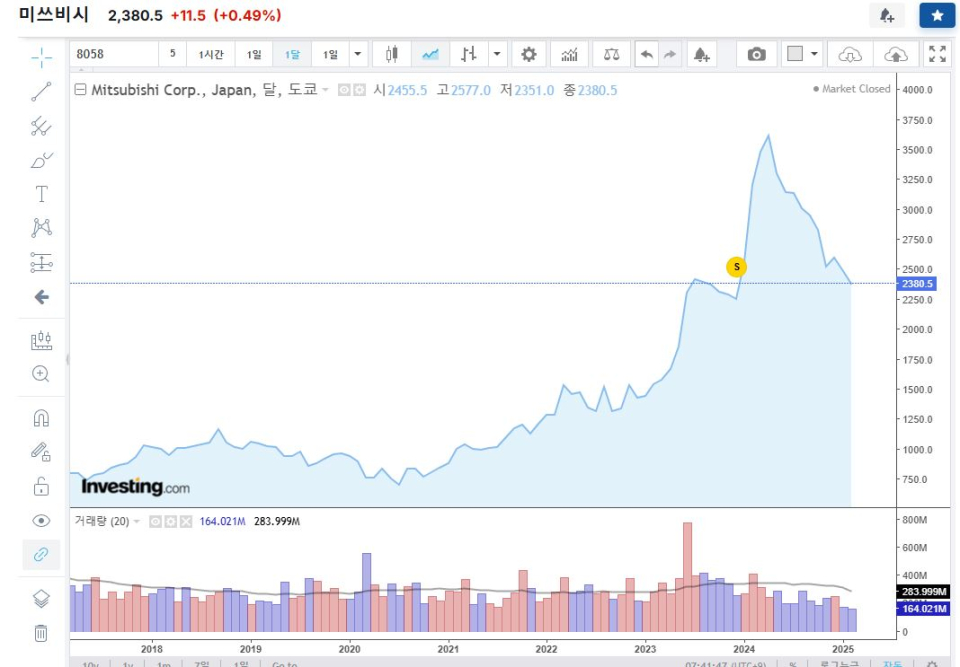
Task: Open chart settings gear in toolbar
Action: 529,54
